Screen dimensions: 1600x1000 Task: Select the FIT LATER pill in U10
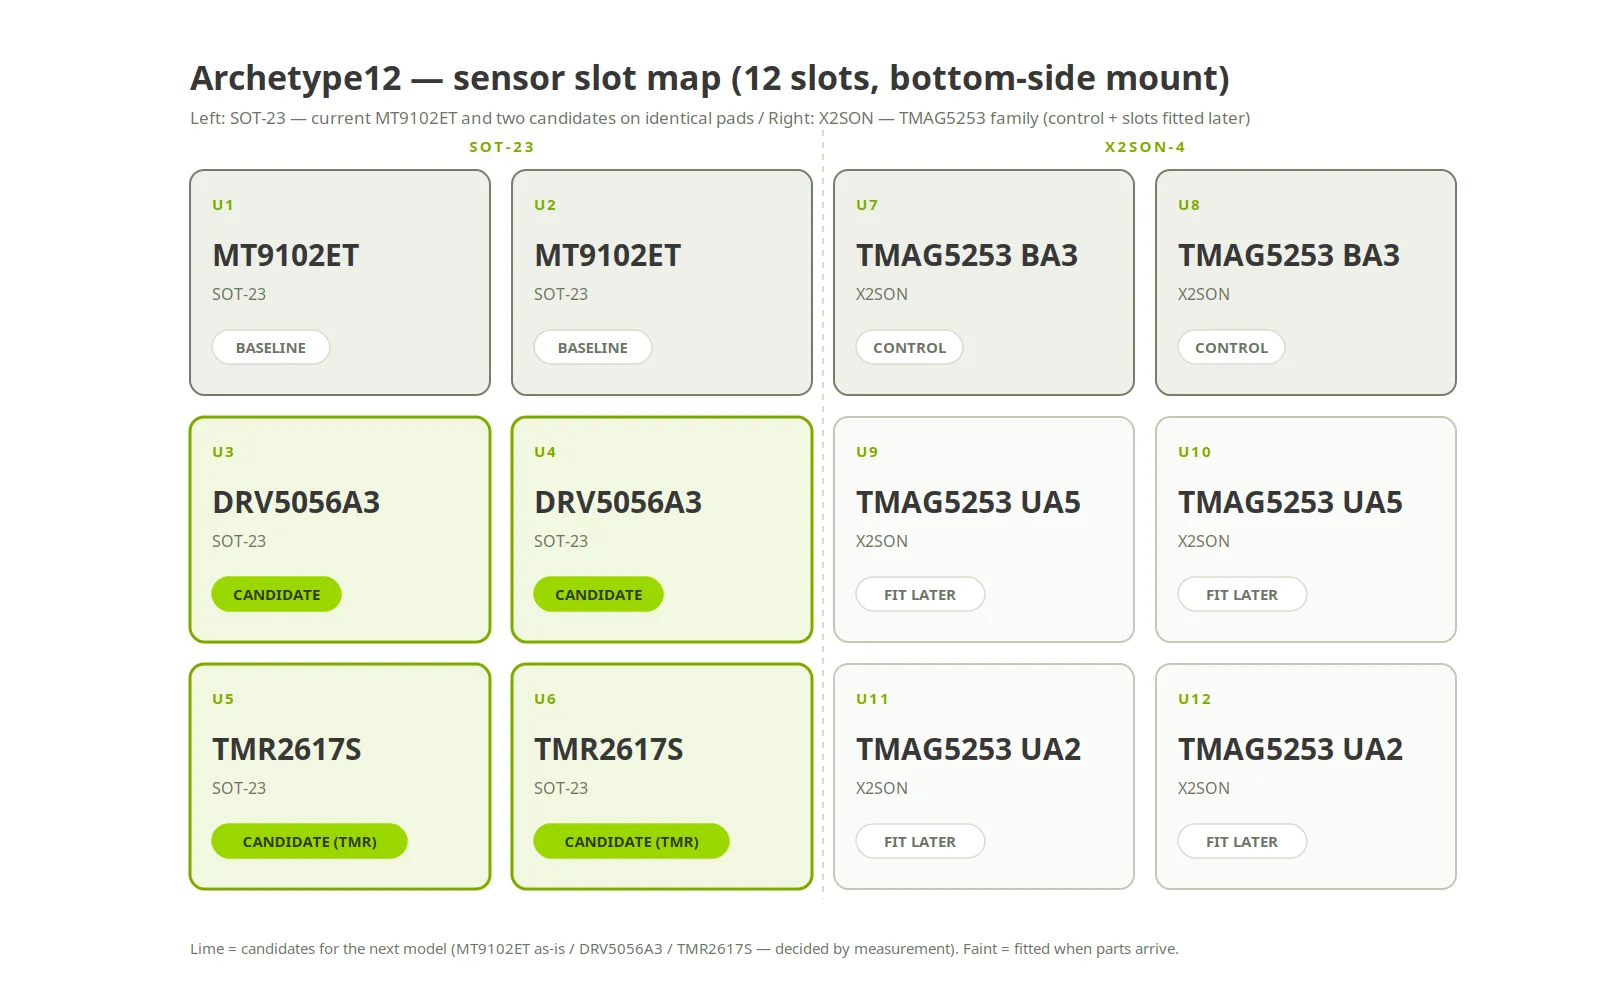(1242, 594)
